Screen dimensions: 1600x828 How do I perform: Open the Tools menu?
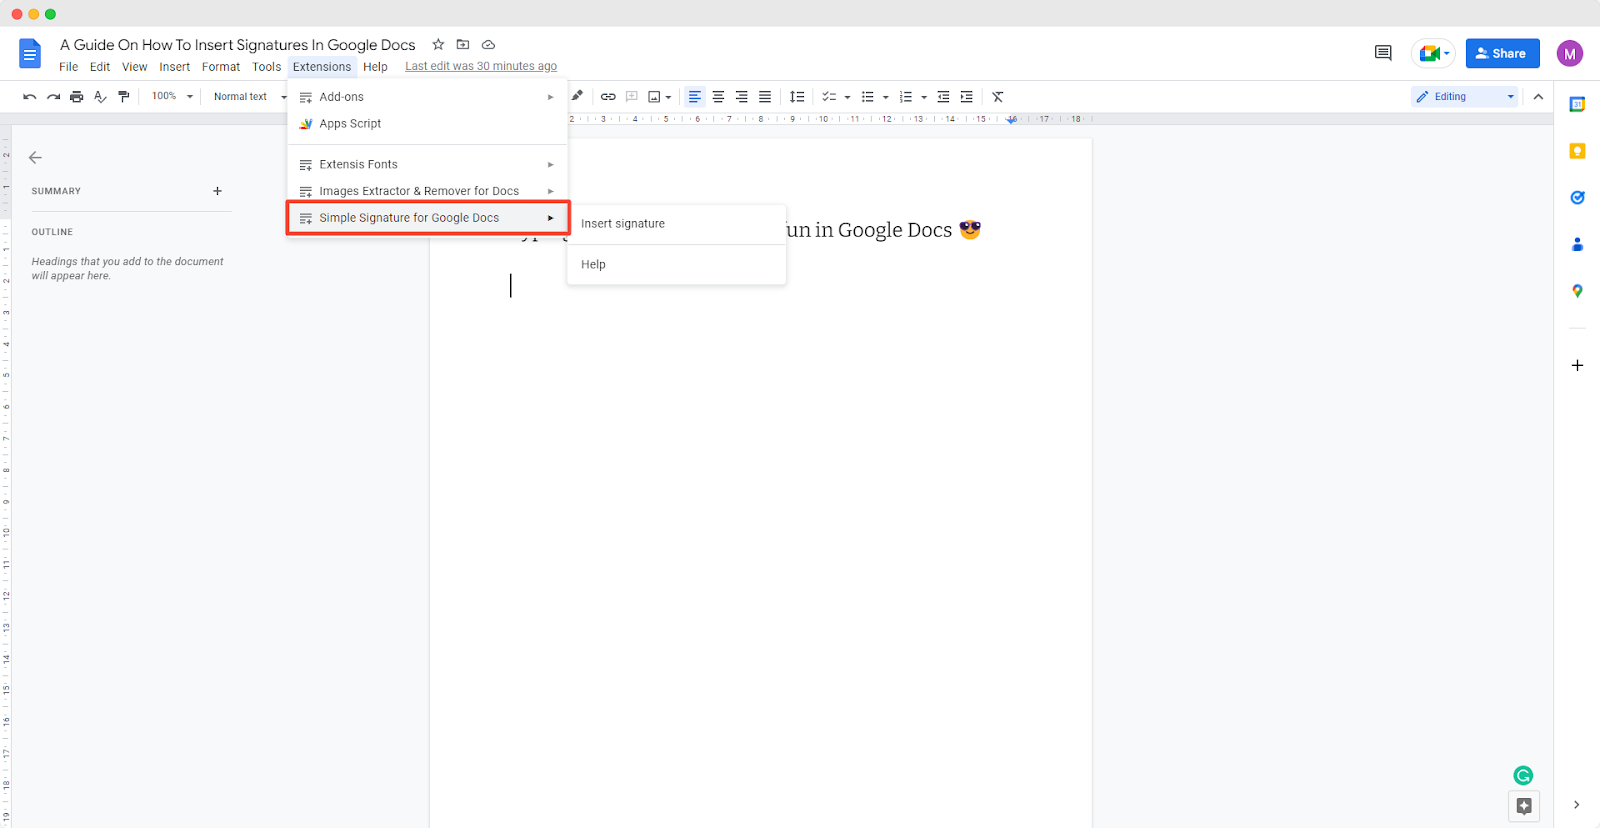click(267, 67)
